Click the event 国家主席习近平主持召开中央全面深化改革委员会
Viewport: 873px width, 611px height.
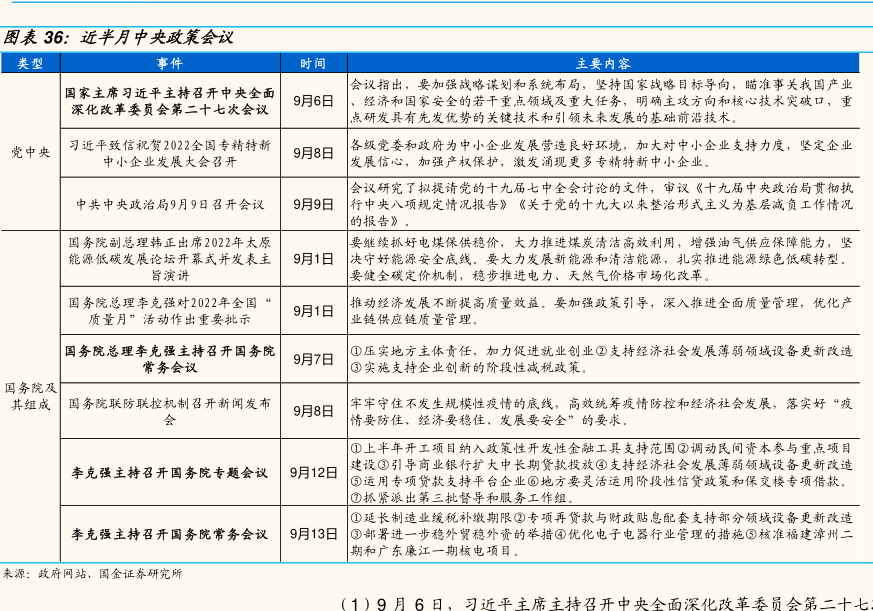(x=170, y=101)
